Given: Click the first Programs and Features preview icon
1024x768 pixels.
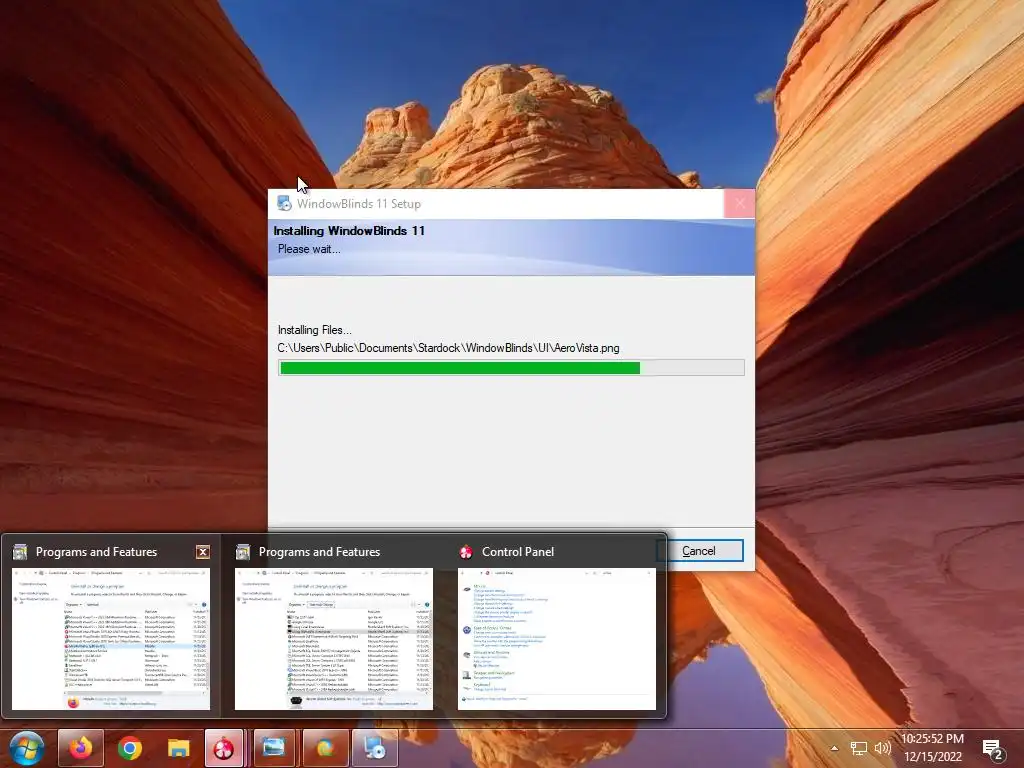Looking at the screenshot, I should [20, 552].
